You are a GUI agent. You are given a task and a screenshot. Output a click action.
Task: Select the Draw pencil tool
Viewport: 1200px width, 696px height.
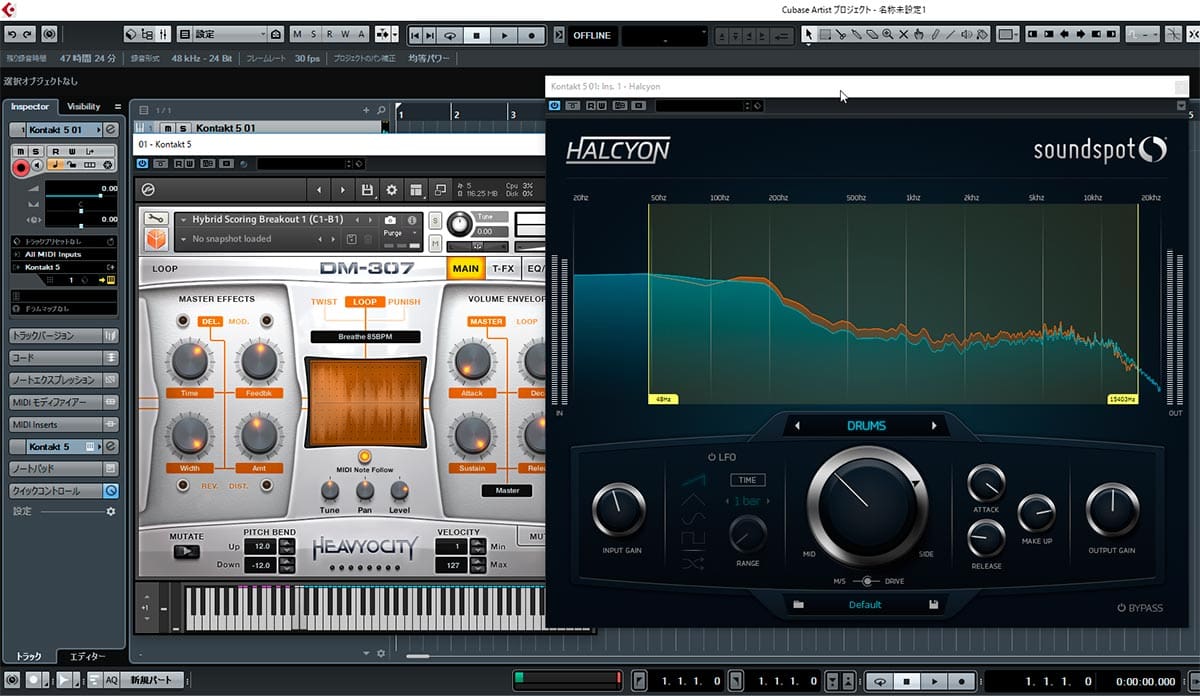tap(934, 34)
